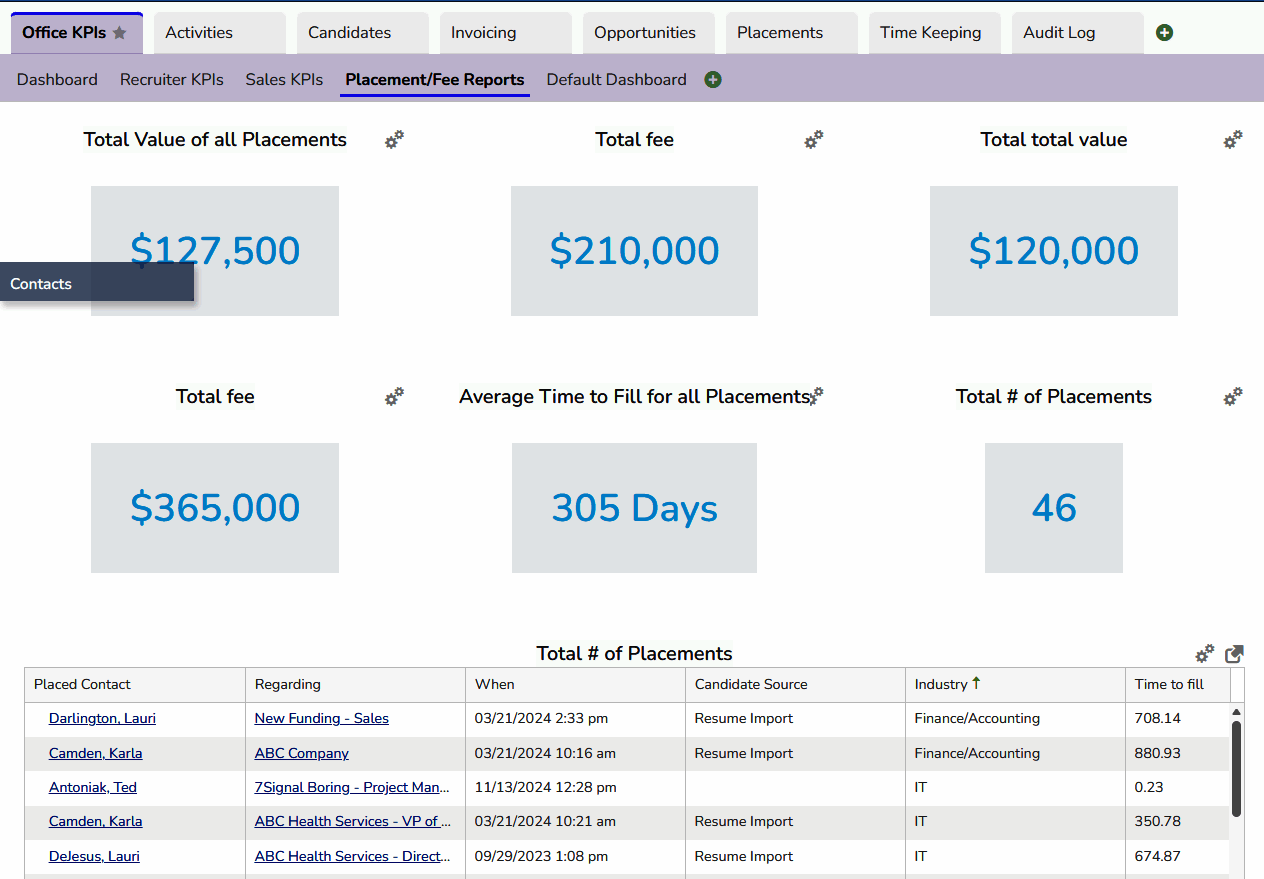
Task: Sort table by Industry column header
Action: [x=941, y=685]
